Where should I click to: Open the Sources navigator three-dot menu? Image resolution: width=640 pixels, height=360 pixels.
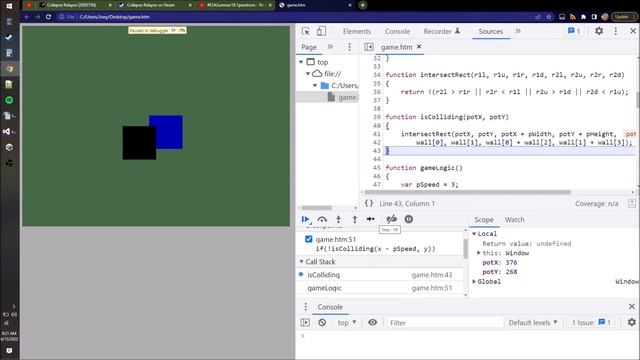pos(349,47)
